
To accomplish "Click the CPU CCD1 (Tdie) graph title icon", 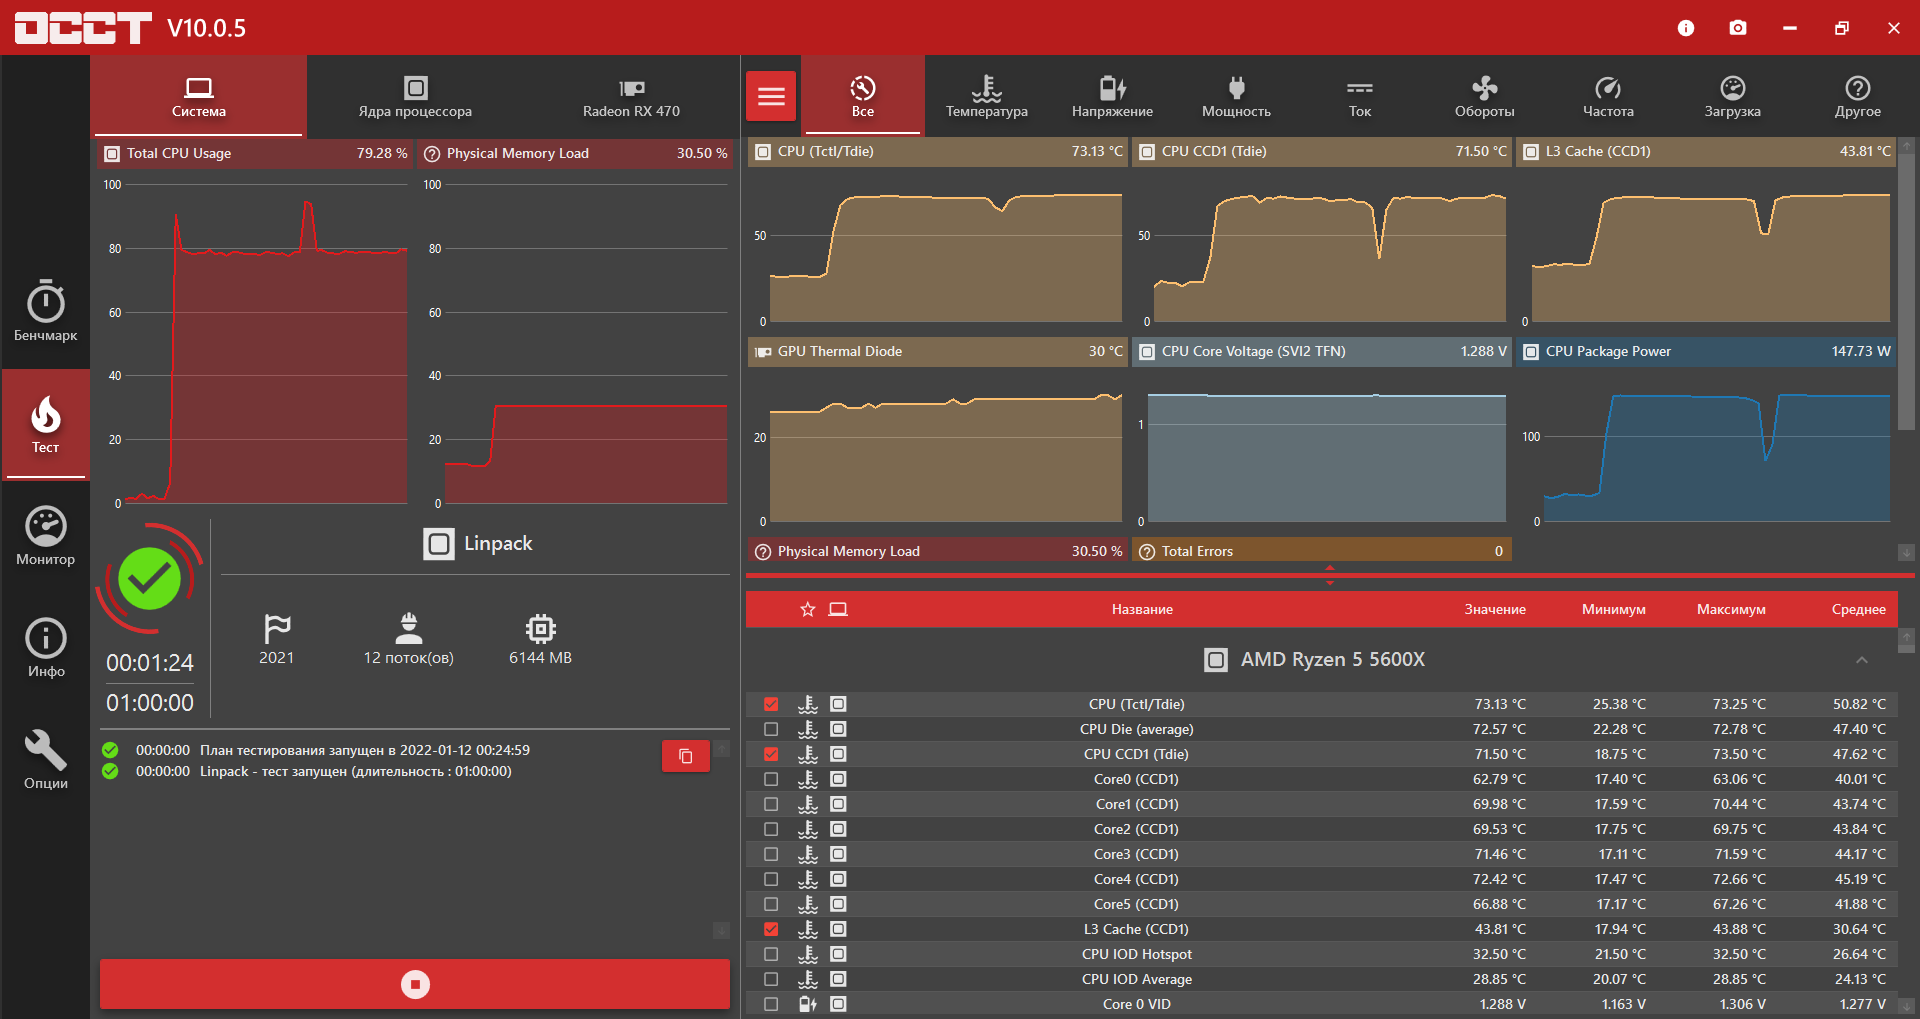I will 1147,152.
